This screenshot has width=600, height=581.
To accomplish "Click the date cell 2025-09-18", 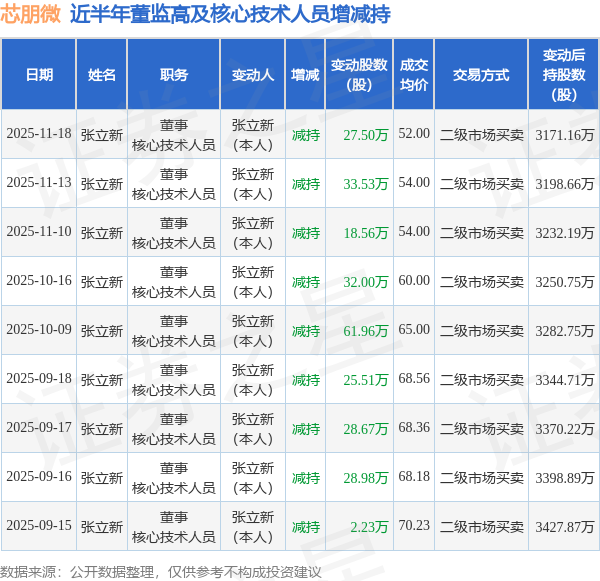I will pyautogui.click(x=39, y=379).
